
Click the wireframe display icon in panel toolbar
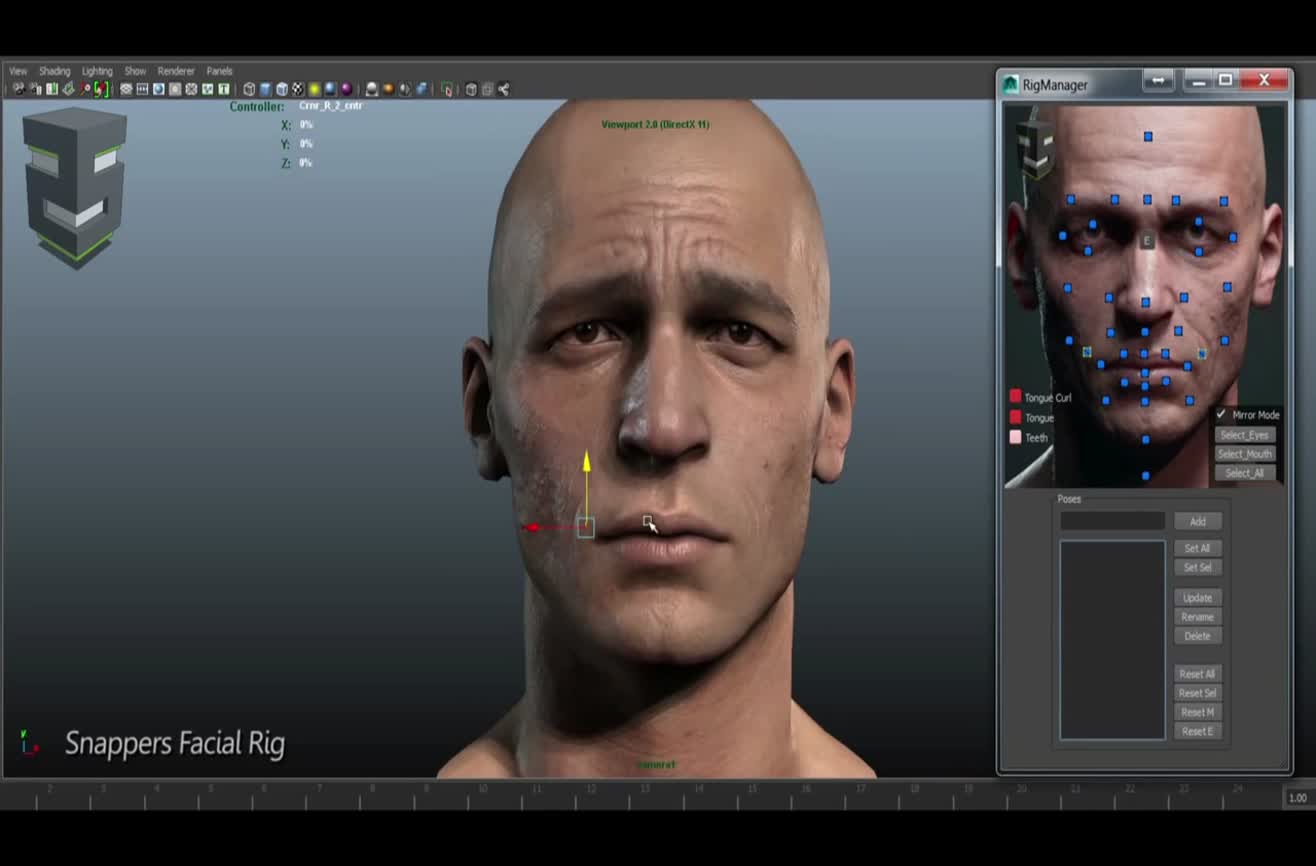[x=248, y=89]
